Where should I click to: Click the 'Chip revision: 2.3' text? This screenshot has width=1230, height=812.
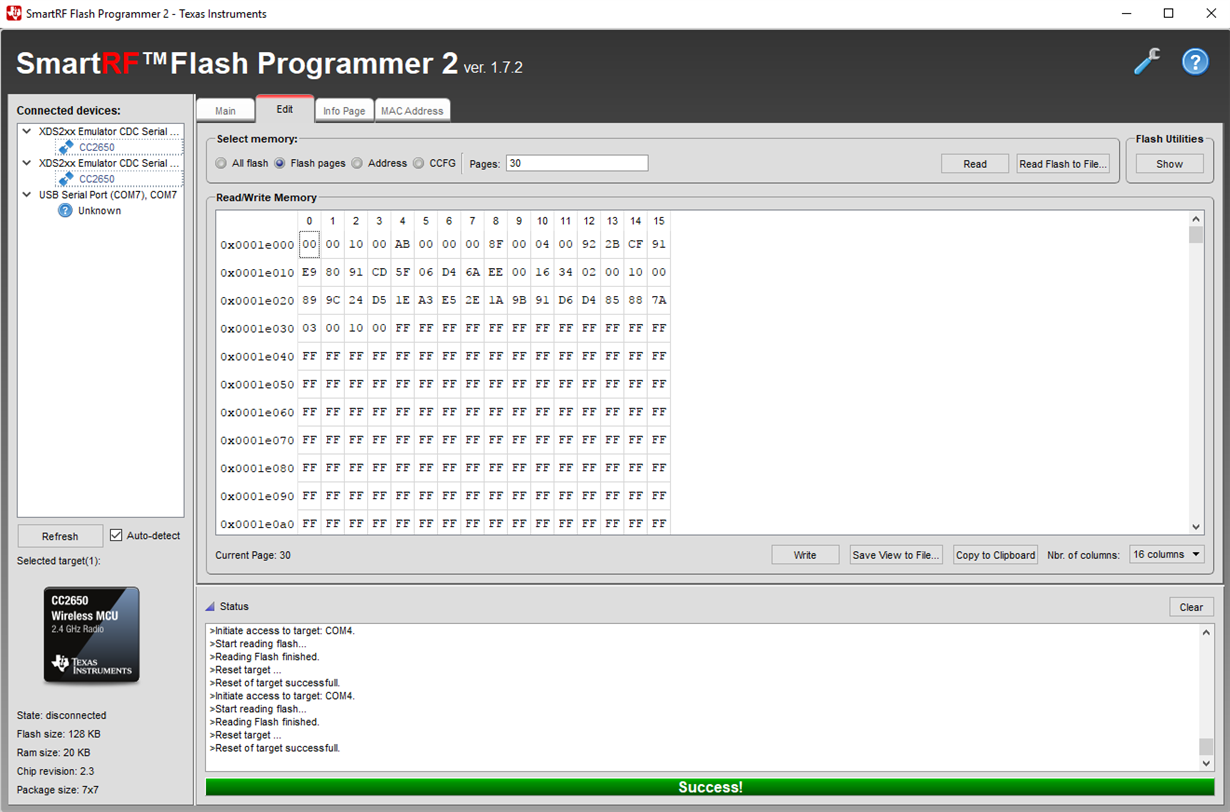coord(56,771)
